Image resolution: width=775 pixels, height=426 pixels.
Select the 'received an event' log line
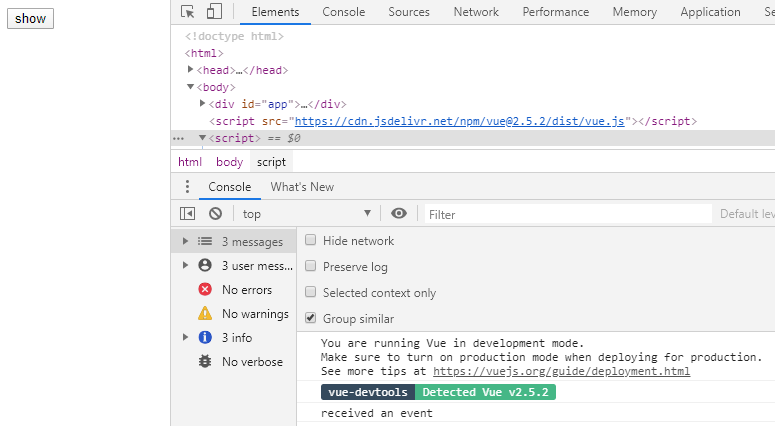pyautogui.click(x=377, y=413)
